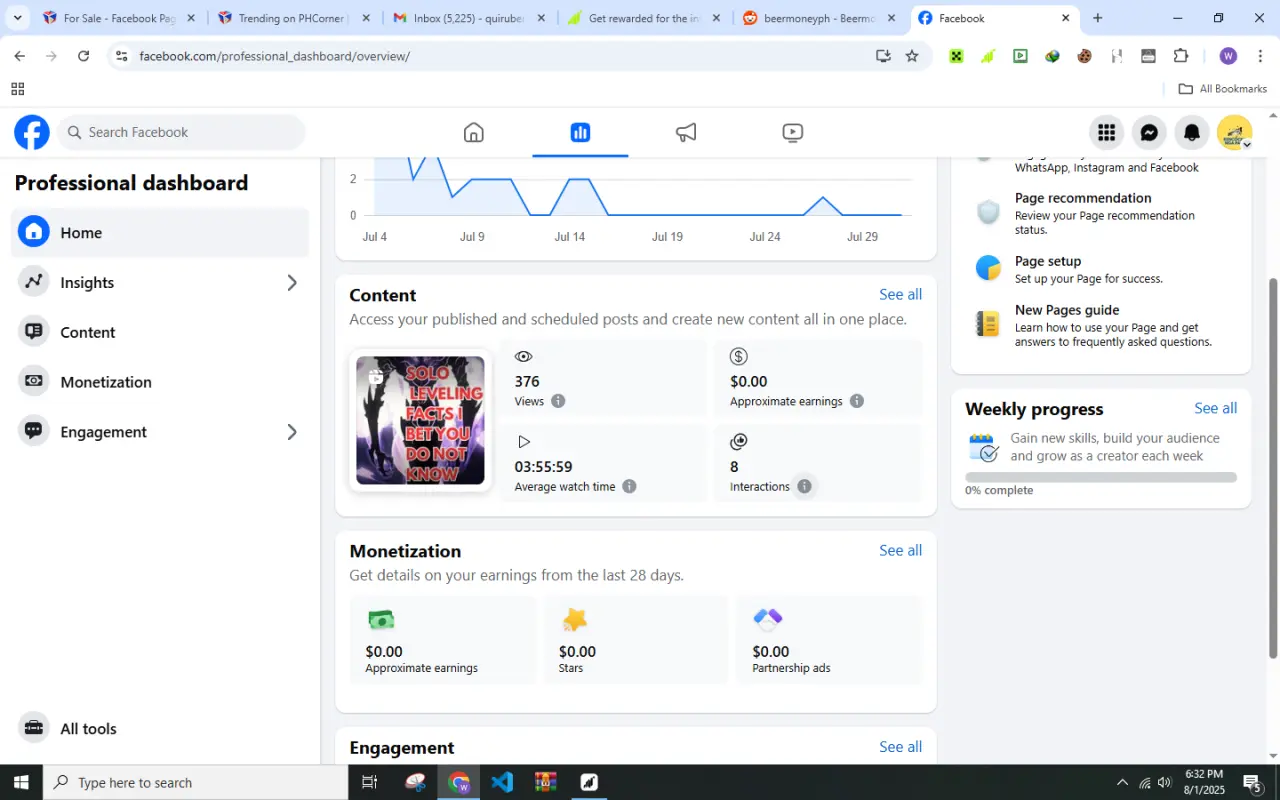Click the address bar URL

pos(274,56)
